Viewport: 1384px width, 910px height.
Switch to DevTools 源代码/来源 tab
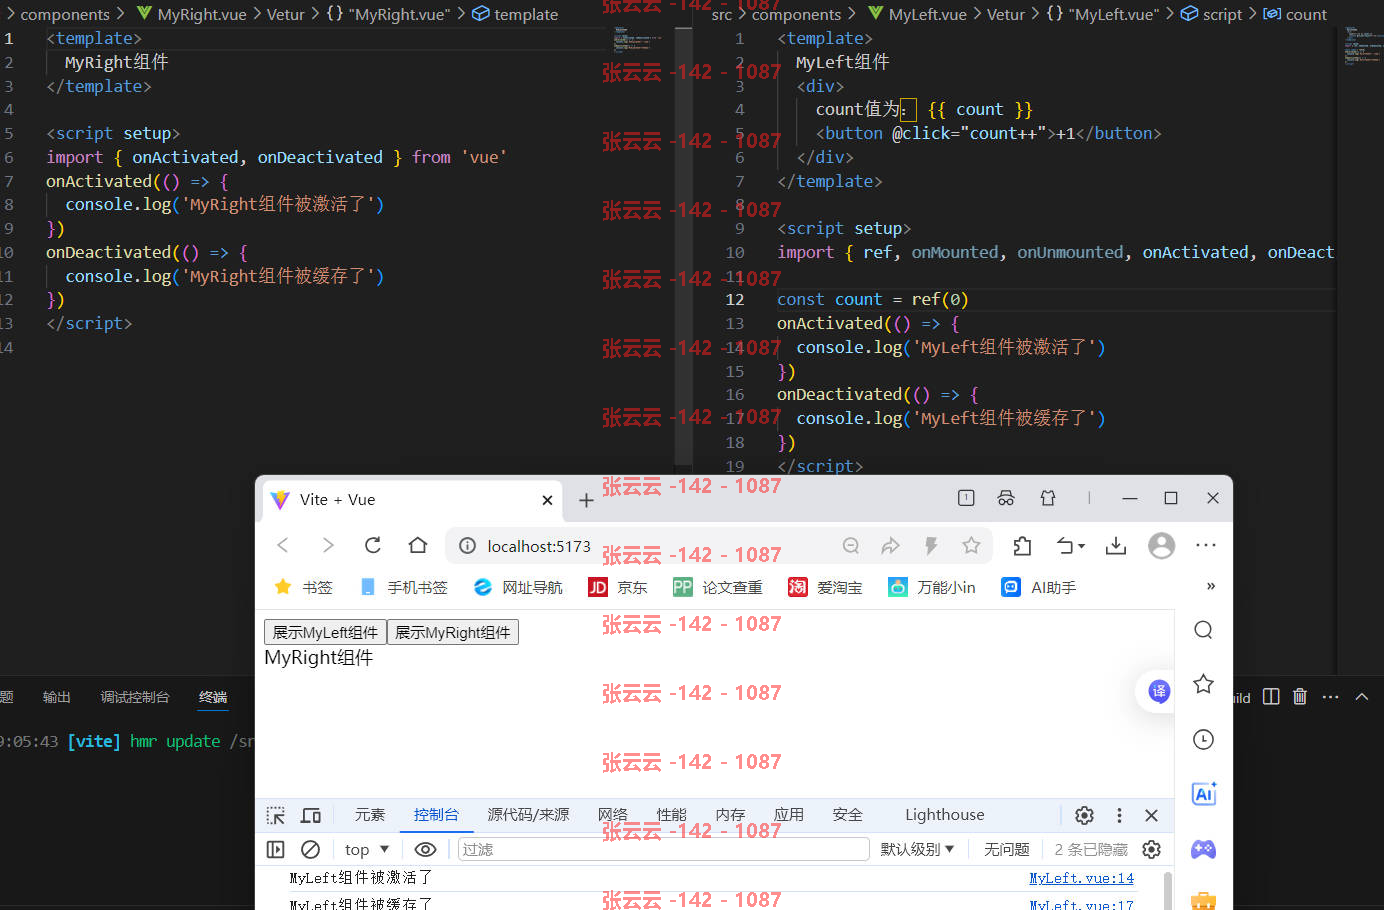528,815
